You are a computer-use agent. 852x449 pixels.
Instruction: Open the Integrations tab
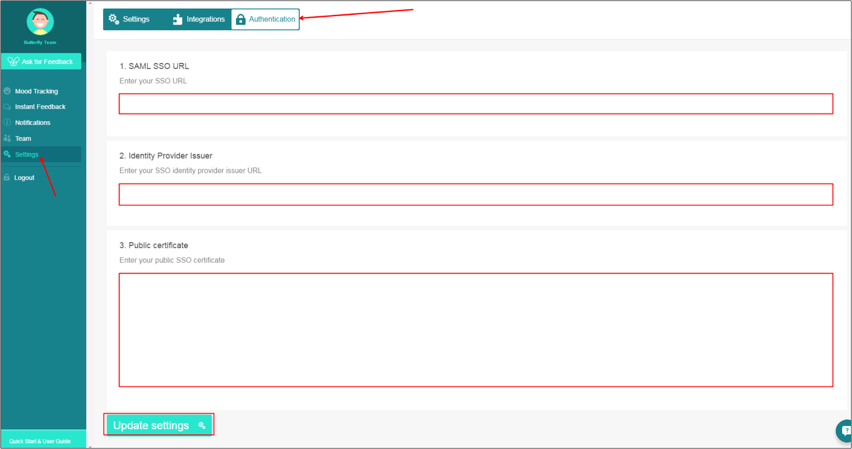click(x=205, y=19)
